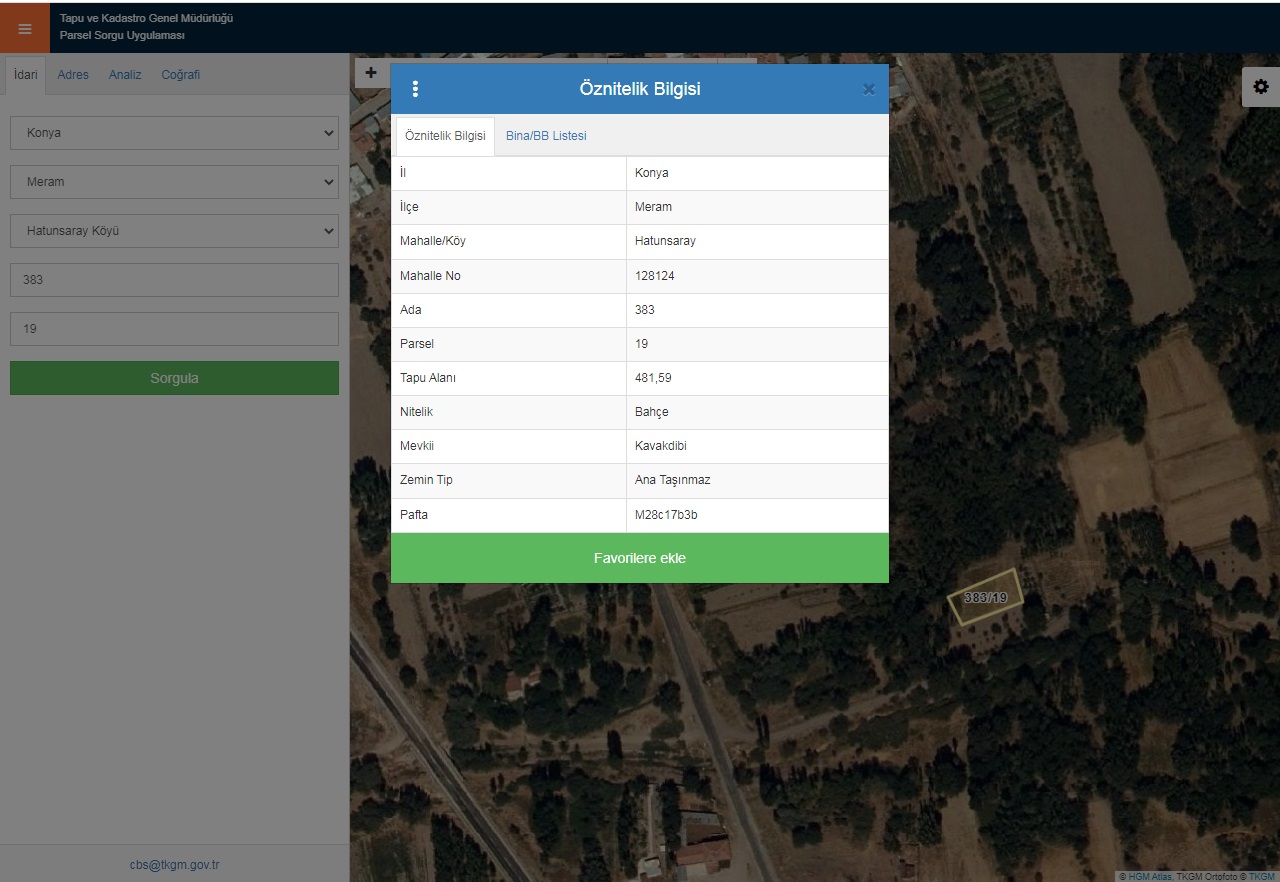Open the Adres search tab
1280x882 pixels.
click(73, 75)
